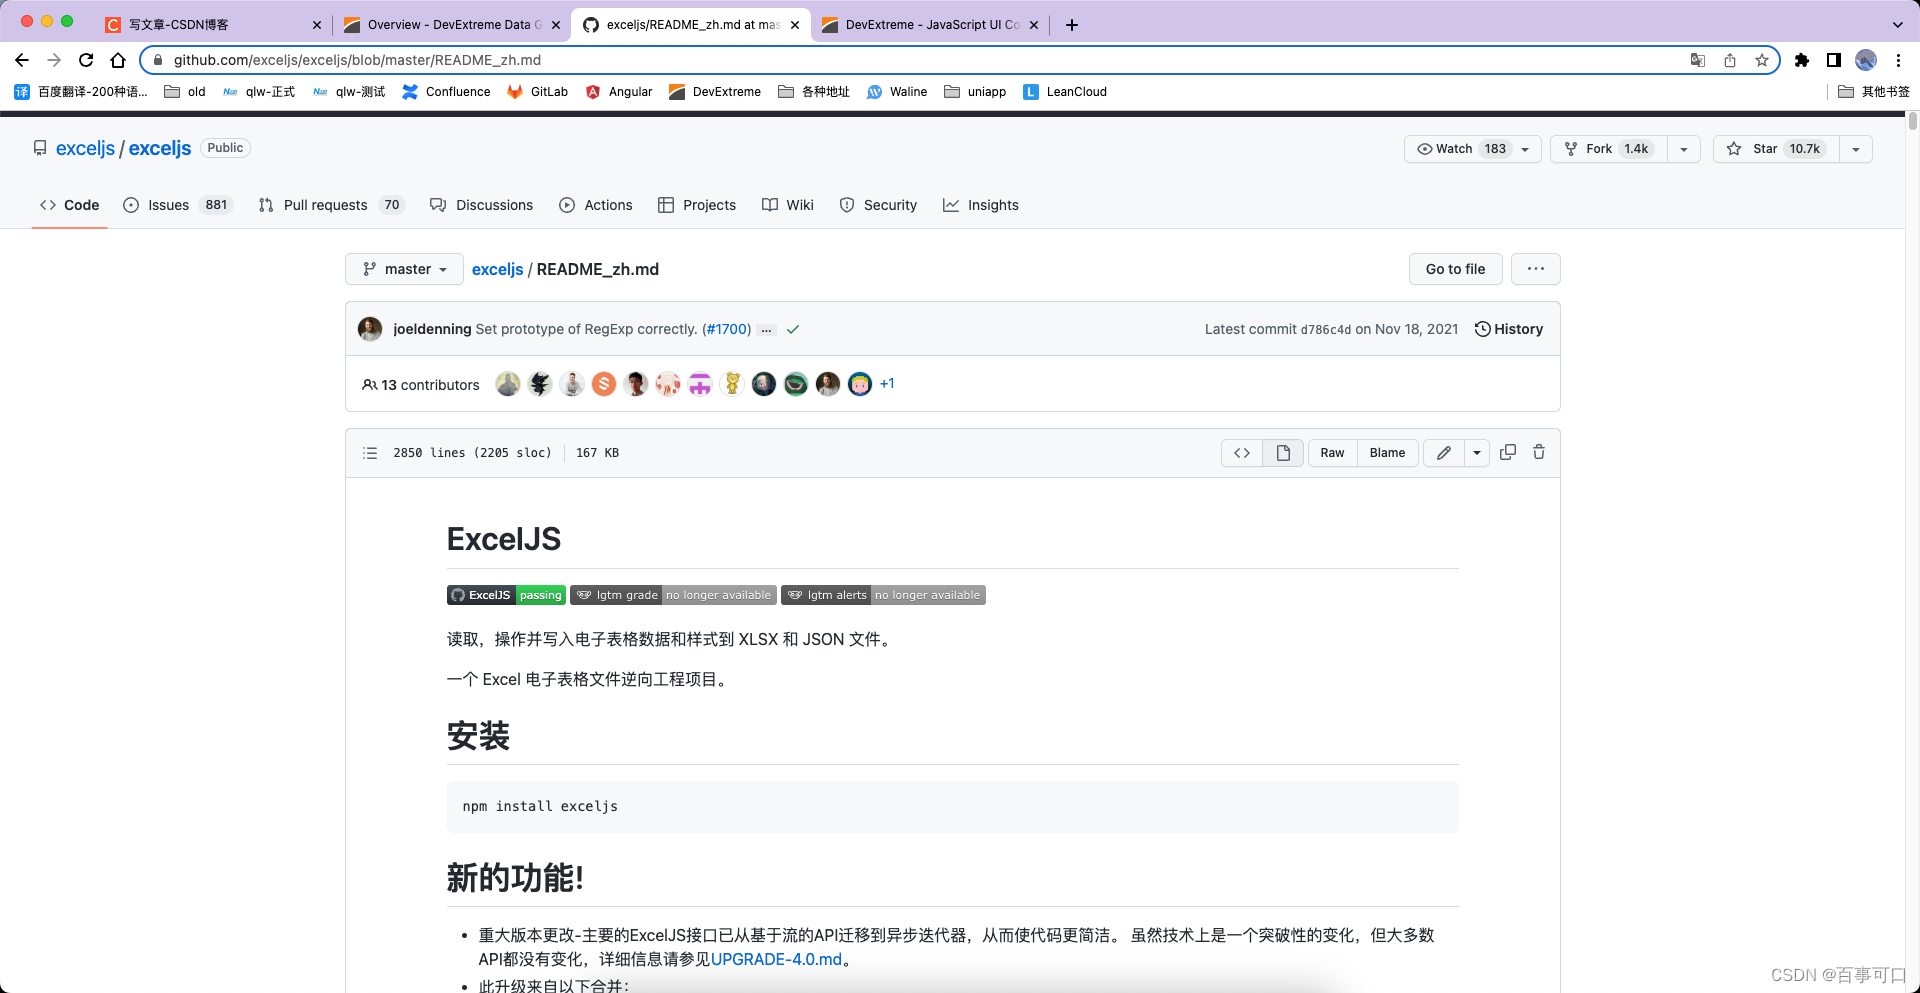This screenshot has height=993, width=1920.
Task: Open the Blame view
Action: click(1387, 453)
